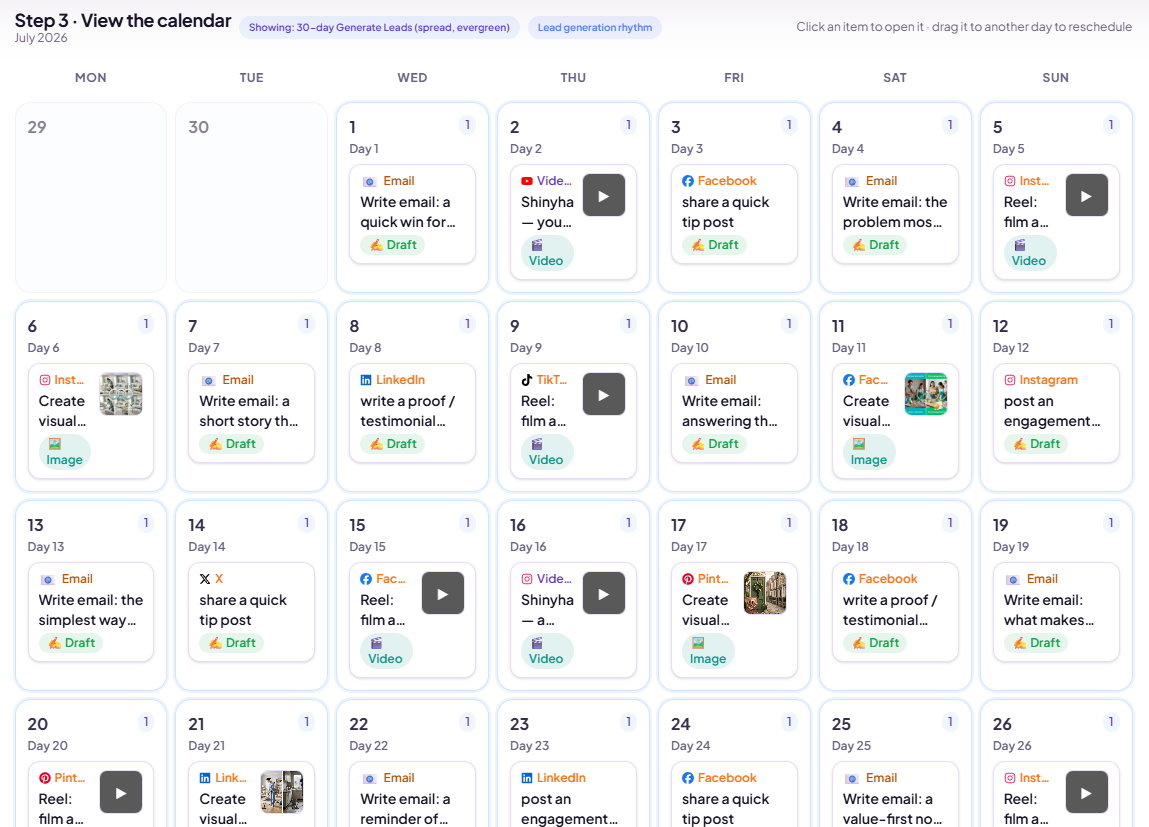This screenshot has width=1149, height=827.
Task: Open 'Write email: a value-first no…' card
Action: point(895,795)
